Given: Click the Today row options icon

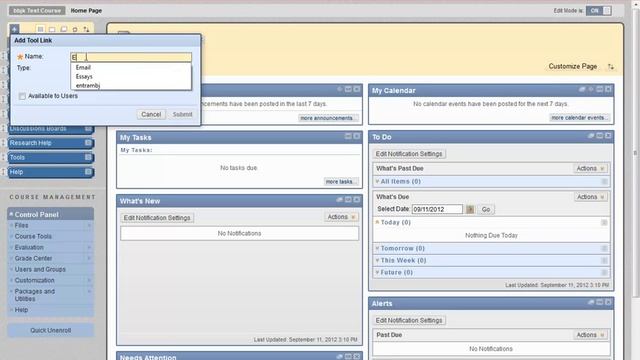Looking at the screenshot, I should coord(604,222).
